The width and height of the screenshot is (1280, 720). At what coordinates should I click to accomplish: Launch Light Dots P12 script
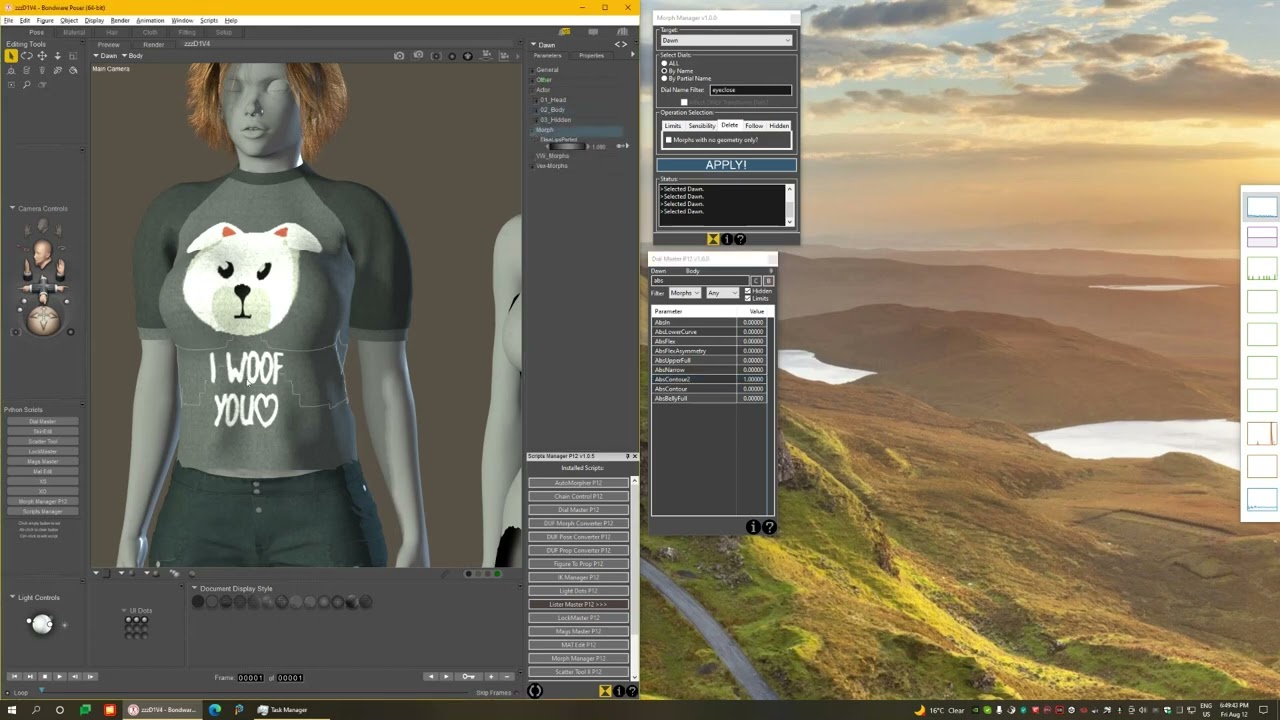(579, 591)
